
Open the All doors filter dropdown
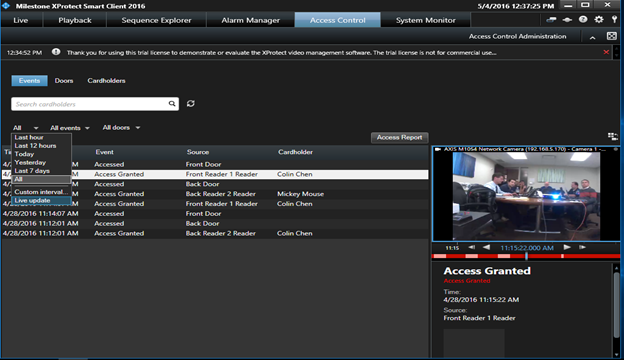pyautogui.click(x=121, y=127)
